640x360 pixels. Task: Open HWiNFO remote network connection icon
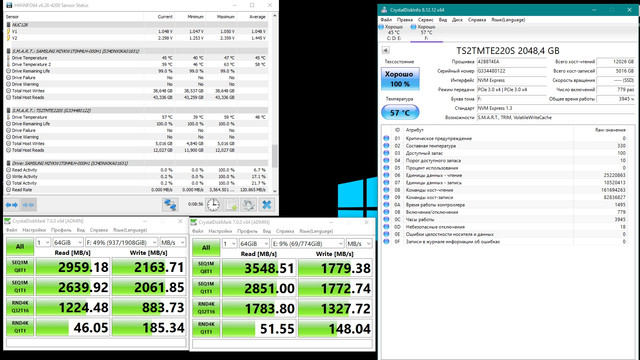click(170, 204)
